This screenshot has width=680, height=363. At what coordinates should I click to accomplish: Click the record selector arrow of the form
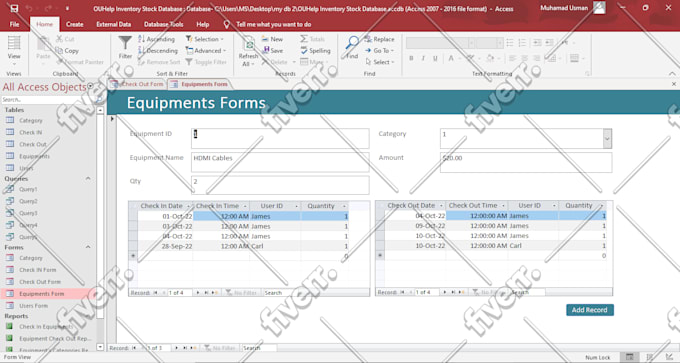coord(112,118)
